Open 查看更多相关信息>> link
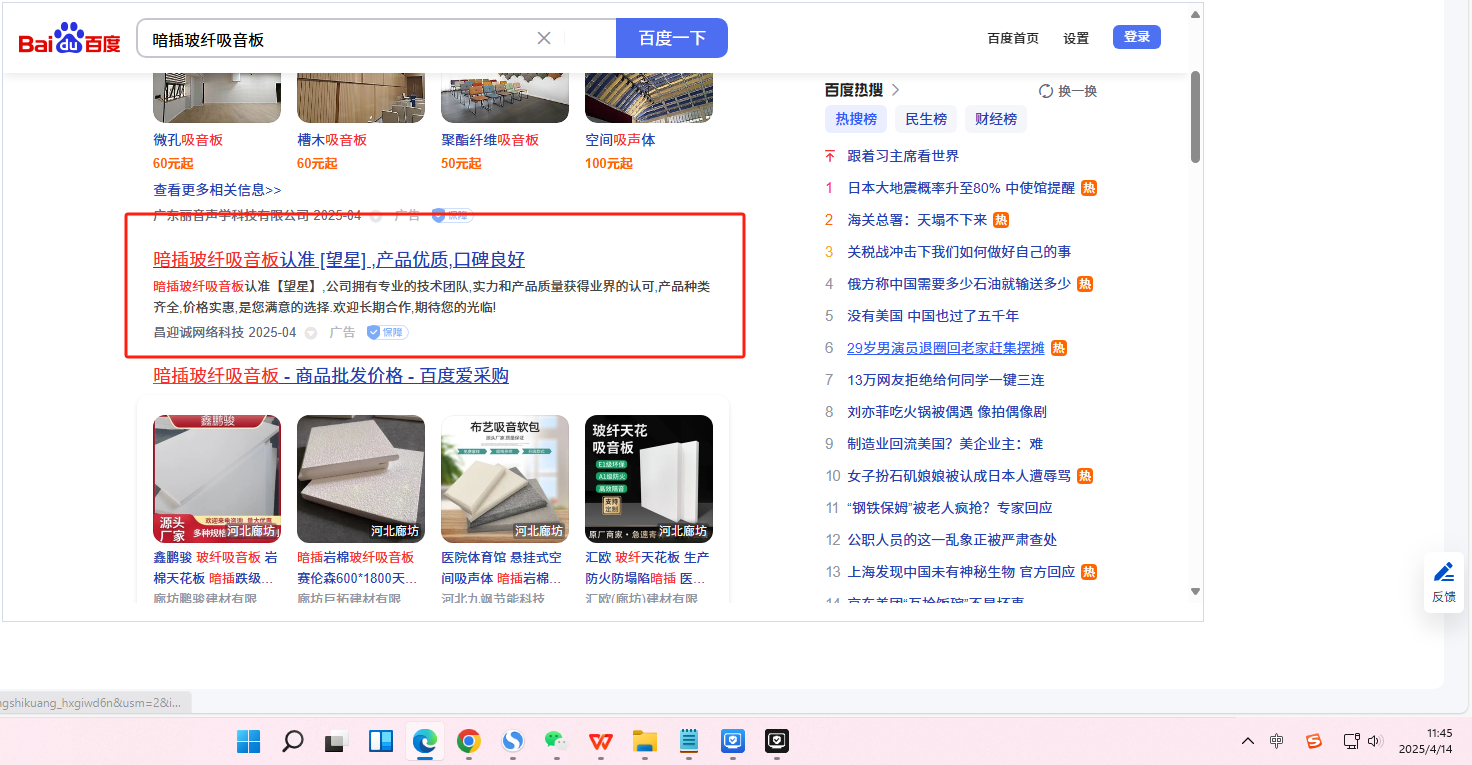1472x765 pixels. point(217,190)
